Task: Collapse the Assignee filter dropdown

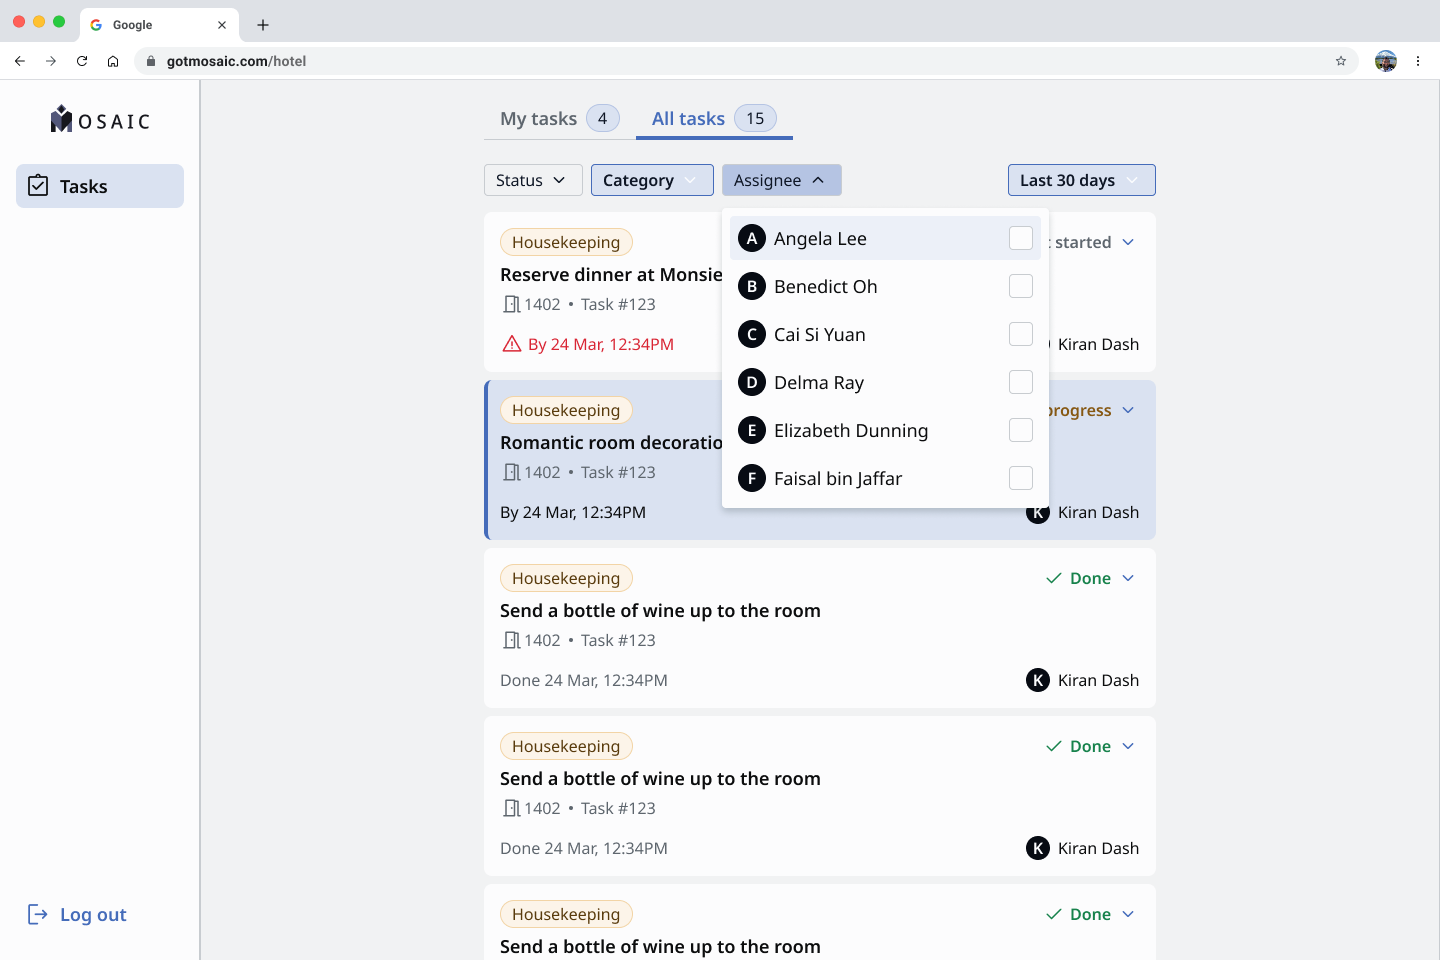Action: click(x=782, y=180)
